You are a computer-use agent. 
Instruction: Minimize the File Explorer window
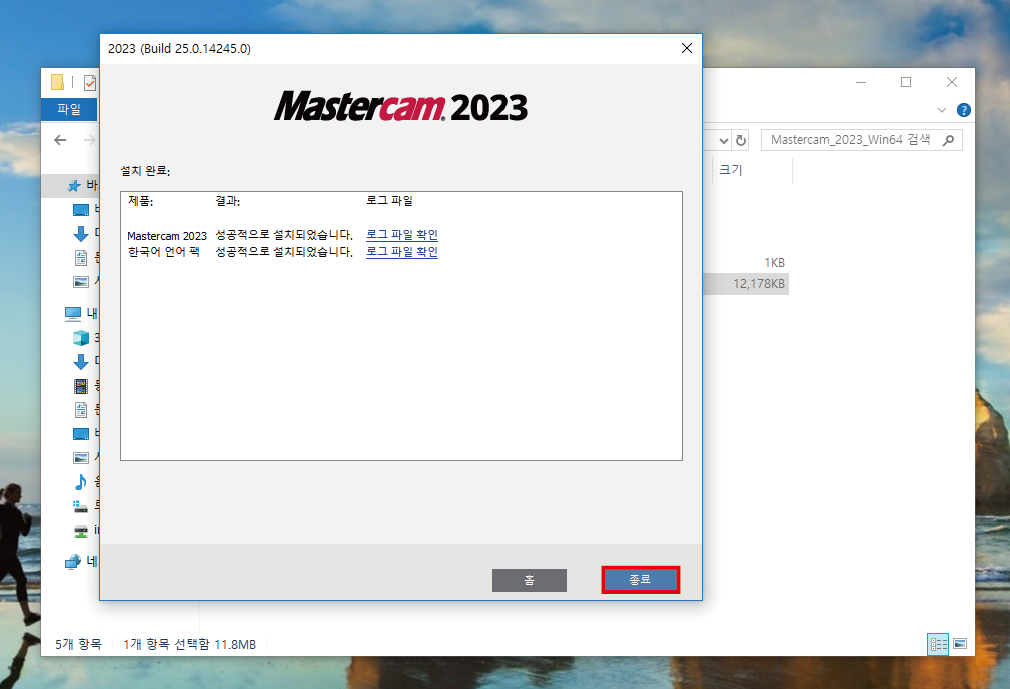click(861, 82)
